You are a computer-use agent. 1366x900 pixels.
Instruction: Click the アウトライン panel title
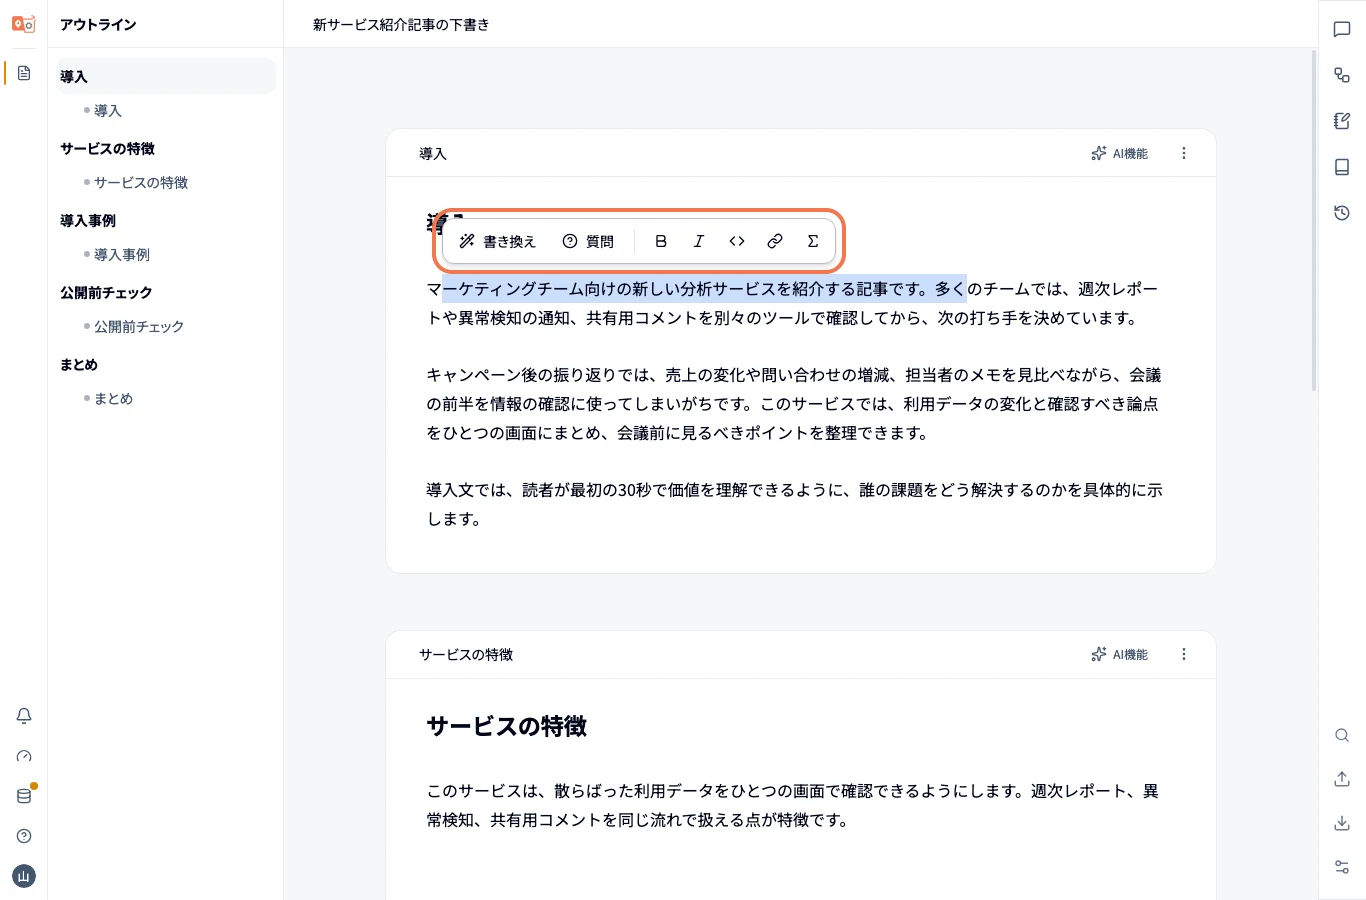(x=98, y=24)
